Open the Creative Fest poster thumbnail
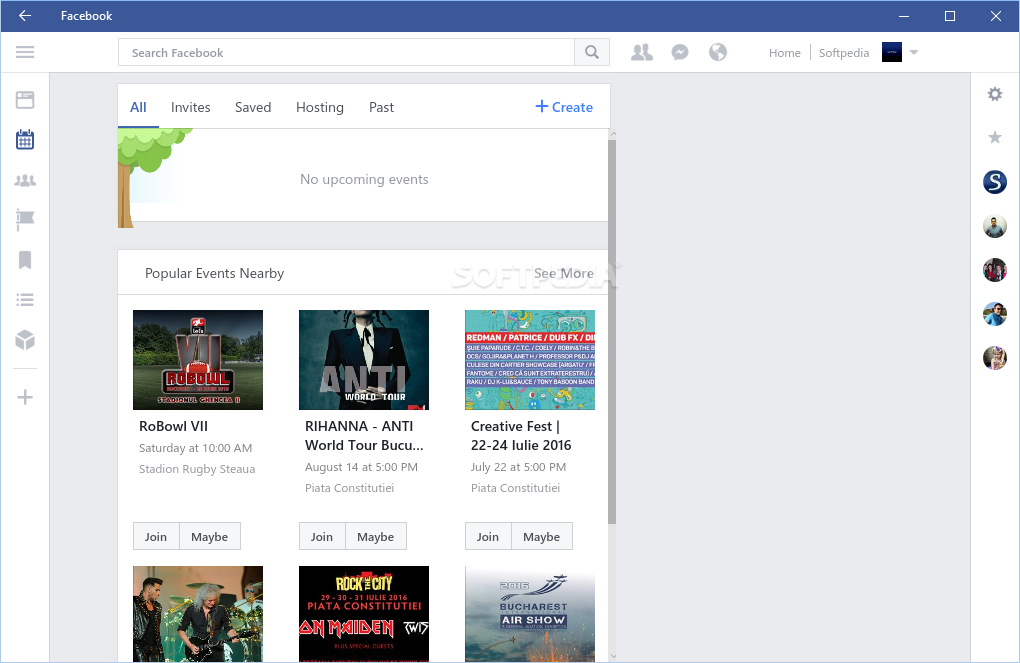This screenshot has width=1020, height=663. click(530, 360)
